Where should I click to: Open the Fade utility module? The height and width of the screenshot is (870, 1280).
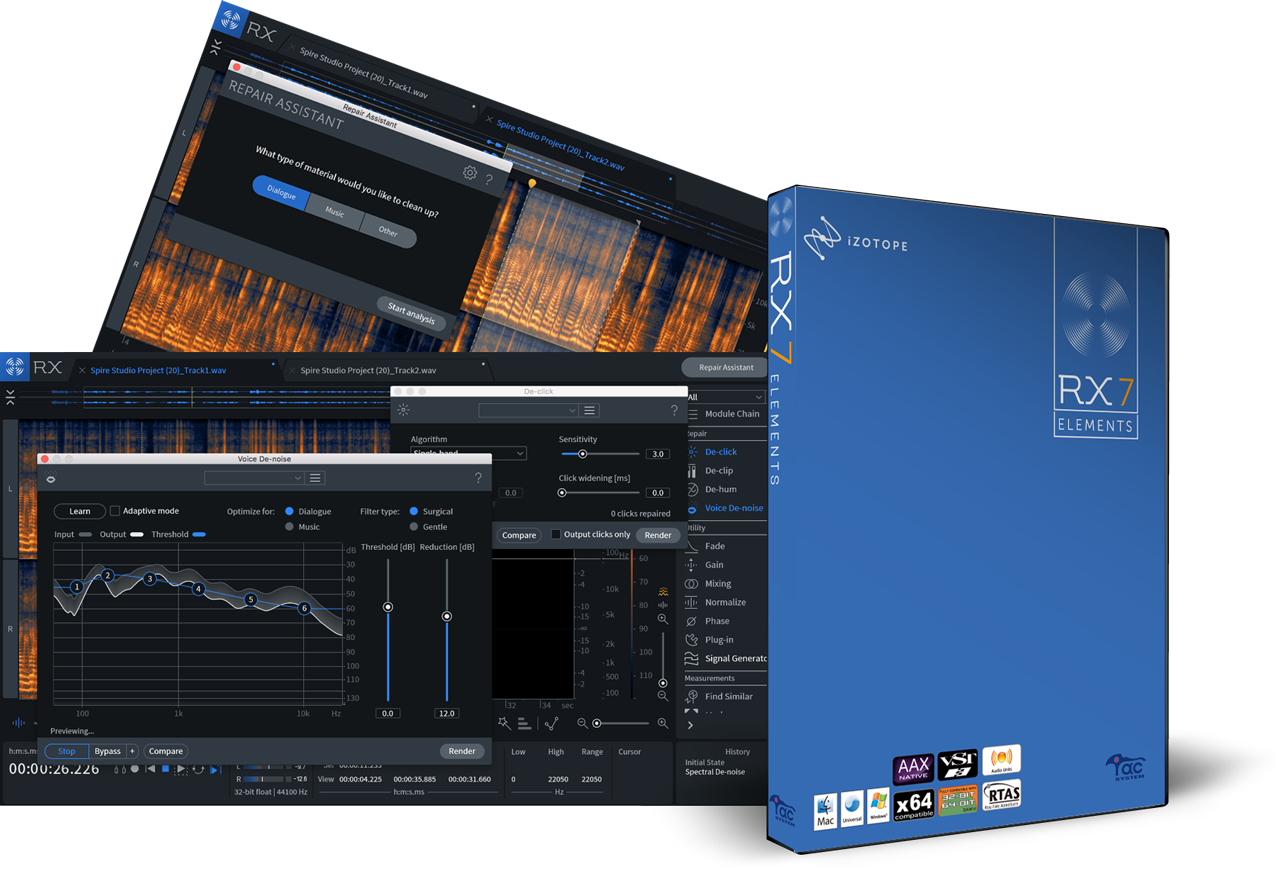coord(714,546)
